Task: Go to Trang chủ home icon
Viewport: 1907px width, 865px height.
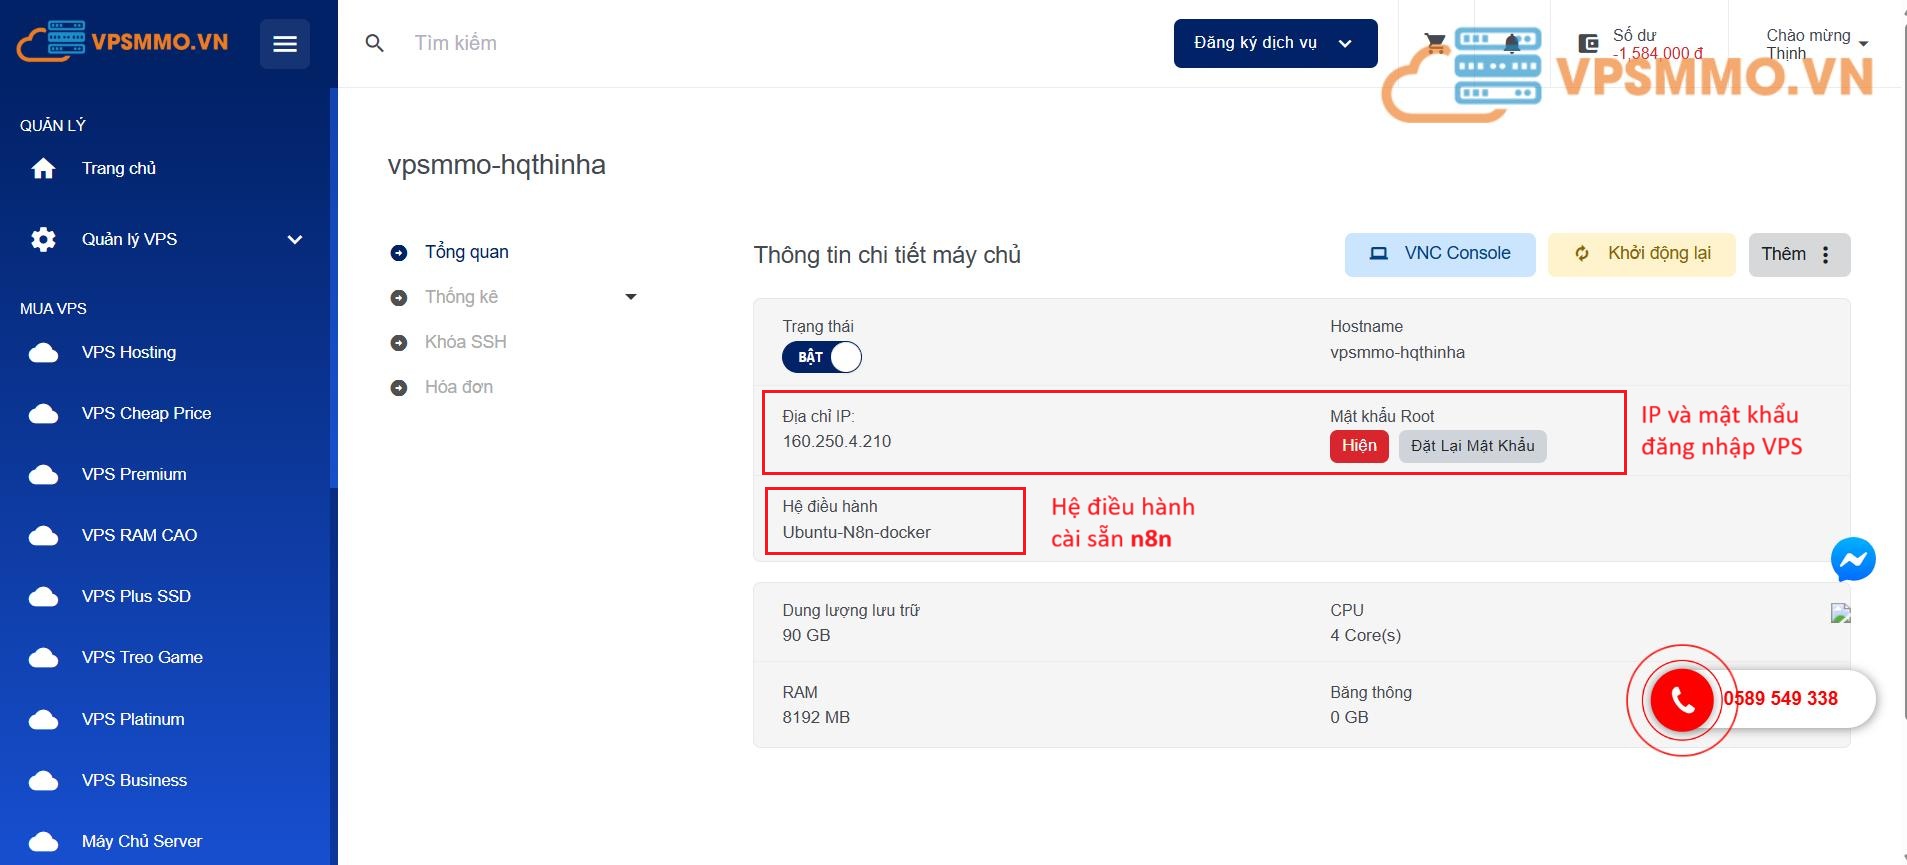Action: 43,168
